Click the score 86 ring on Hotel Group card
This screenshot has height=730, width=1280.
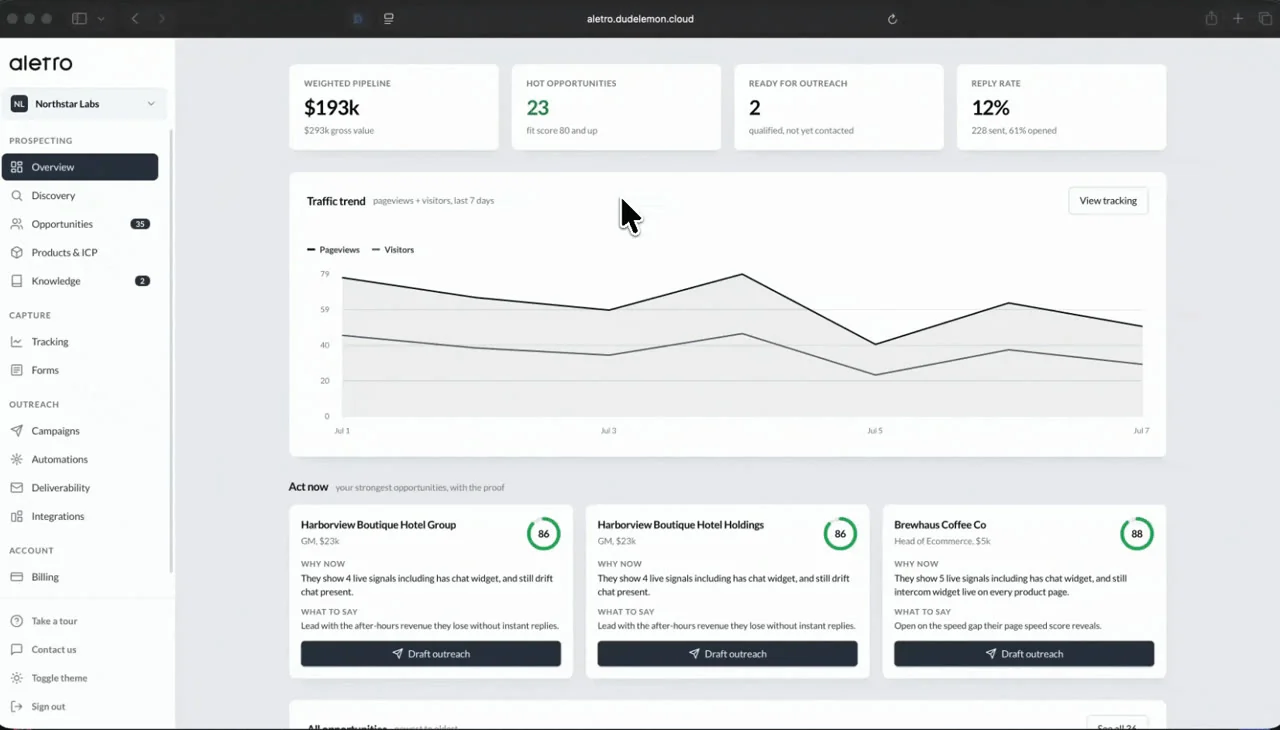tap(544, 534)
